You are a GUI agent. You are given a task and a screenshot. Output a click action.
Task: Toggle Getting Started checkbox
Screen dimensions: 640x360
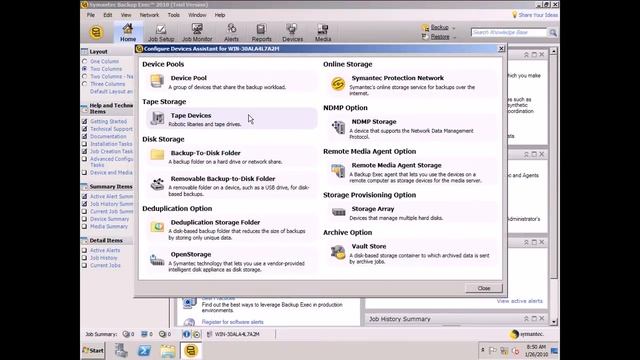tap(84, 121)
